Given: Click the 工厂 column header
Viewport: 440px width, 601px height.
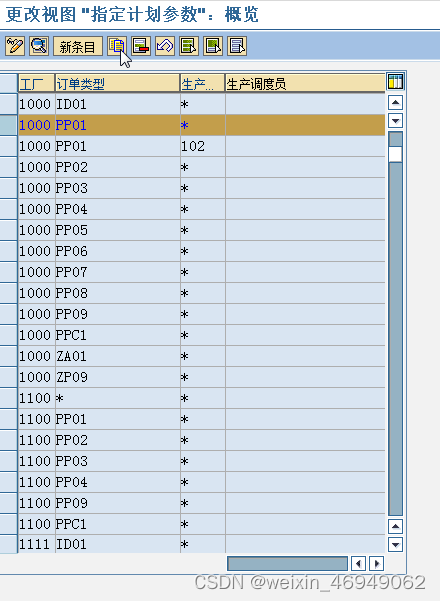Looking at the screenshot, I should (x=36, y=84).
